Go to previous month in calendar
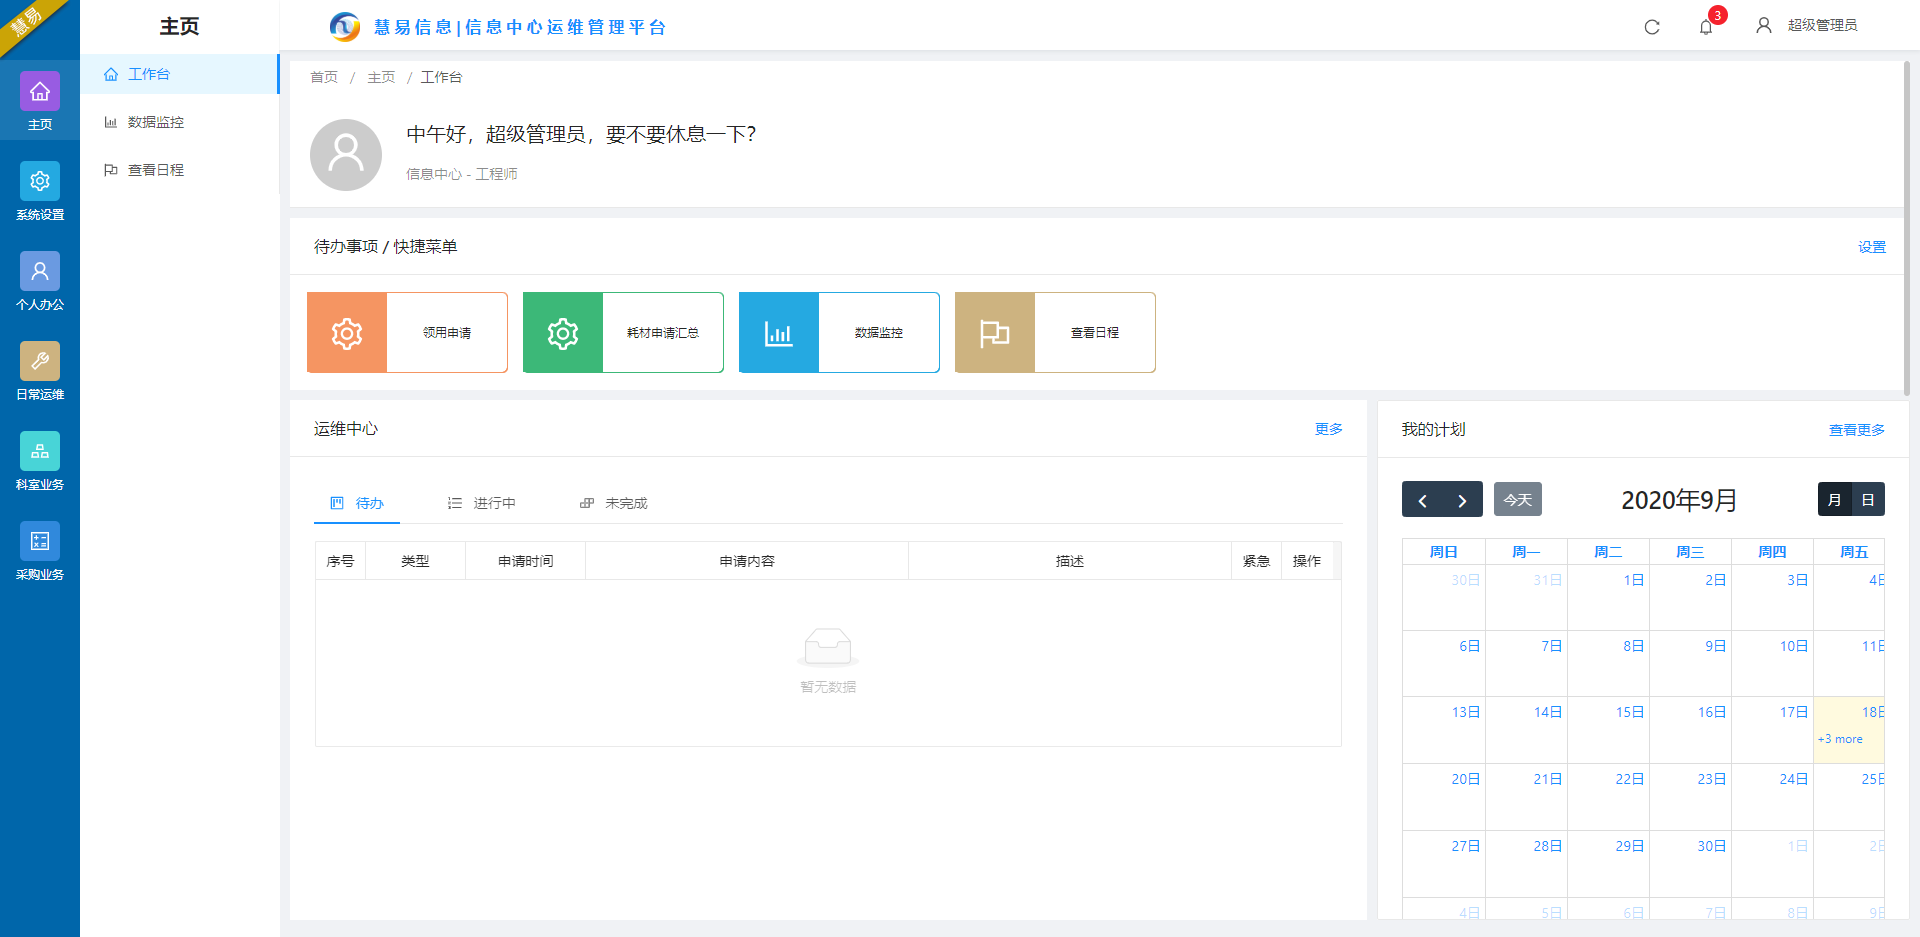This screenshot has height=937, width=1920. tap(1422, 500)
